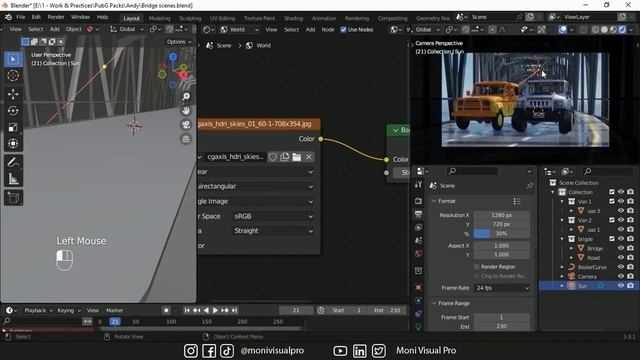Select the Select Box tool
Image resolution: width=640 pixels, height=360 pixels.
click(x=13, y=60)
